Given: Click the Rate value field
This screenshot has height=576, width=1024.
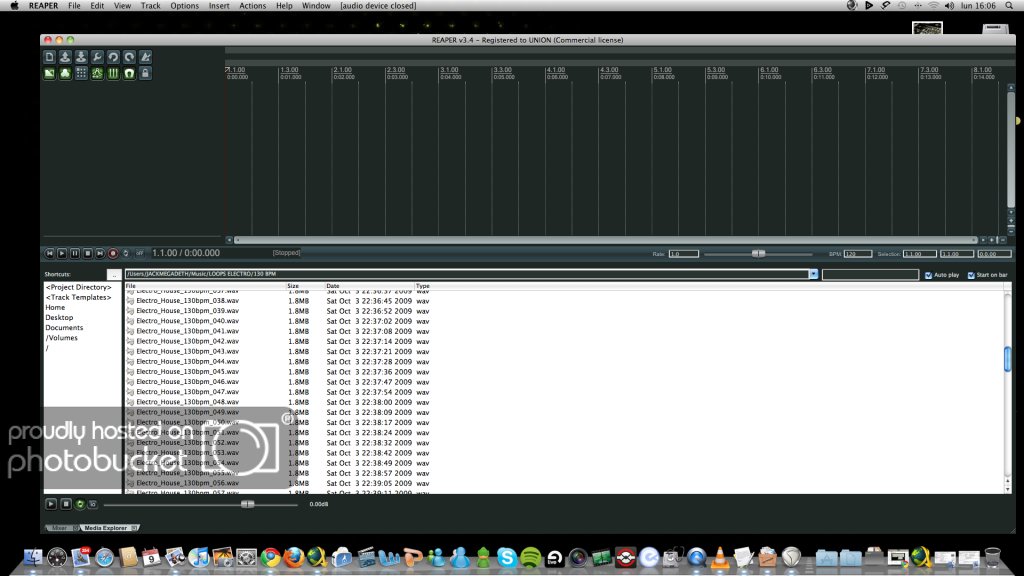Looking at the screenshot, I should point(683,254).
